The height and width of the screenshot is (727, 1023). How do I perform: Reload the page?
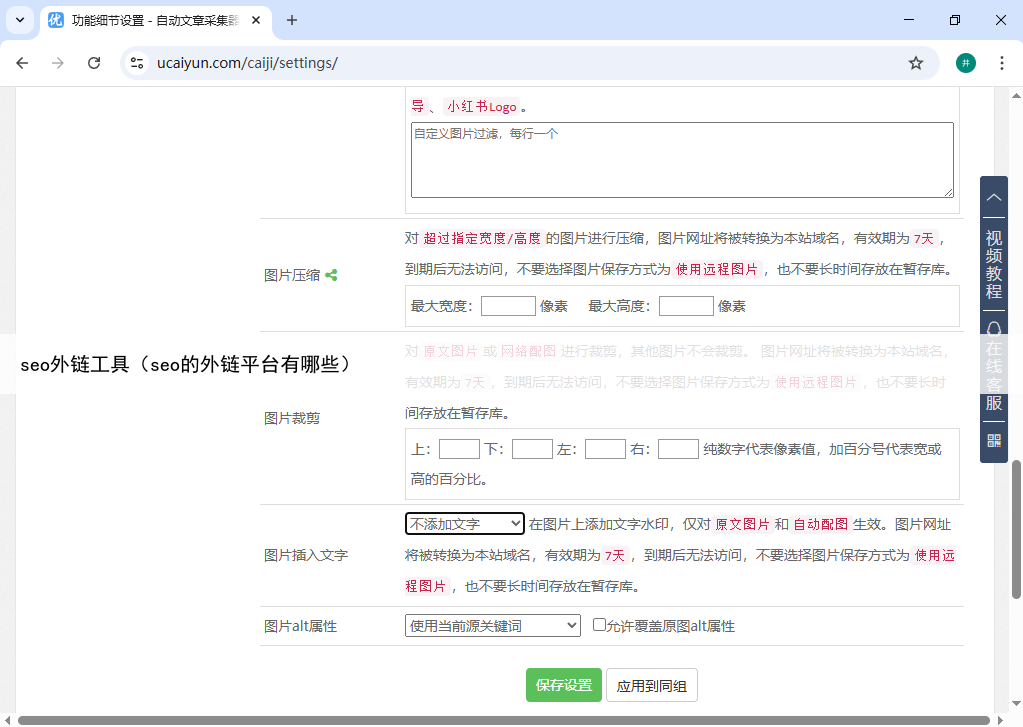pyautogui.click(x=94, y=63)
